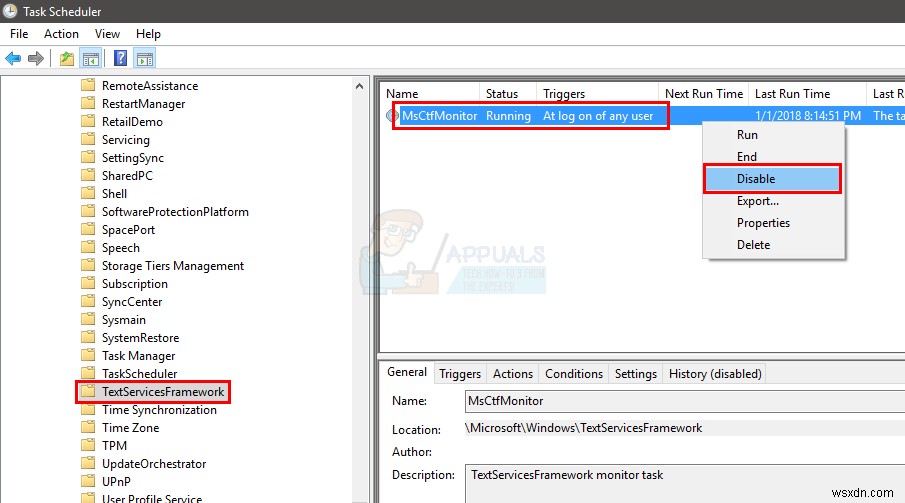Toggle the Show/Hide Console Tree icon
The image size is (905, 503).
point(91,58)
